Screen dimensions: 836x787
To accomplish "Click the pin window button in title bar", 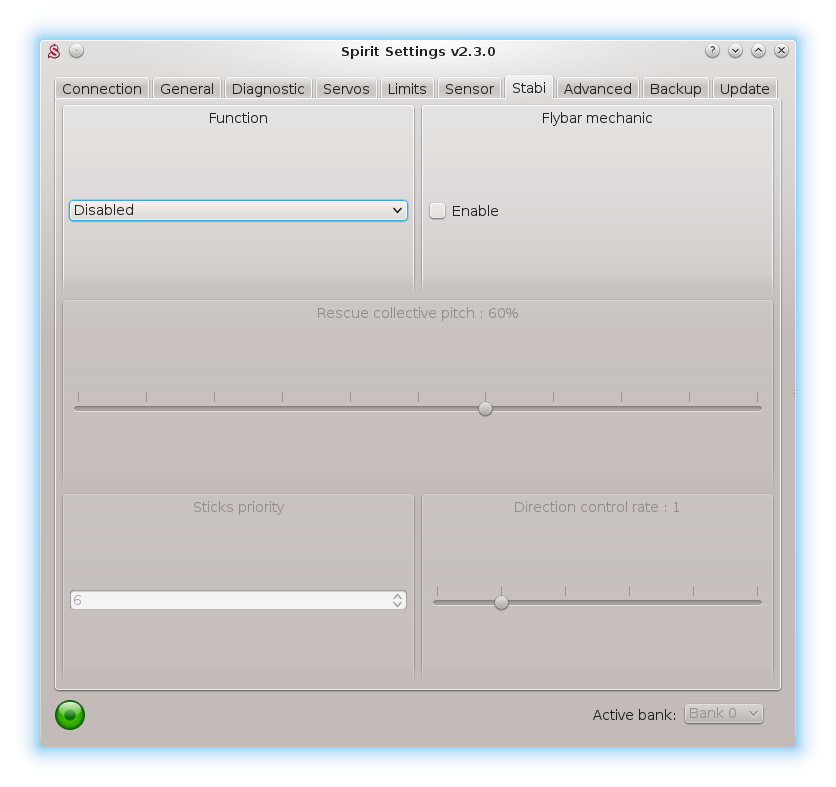I will [77, 51].
